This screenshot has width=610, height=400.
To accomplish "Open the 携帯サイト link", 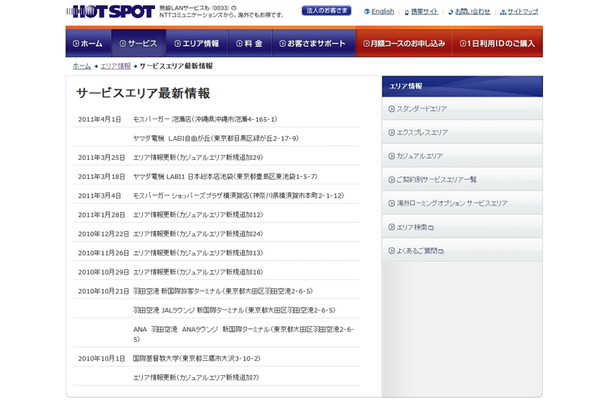I will coord(424,12).
